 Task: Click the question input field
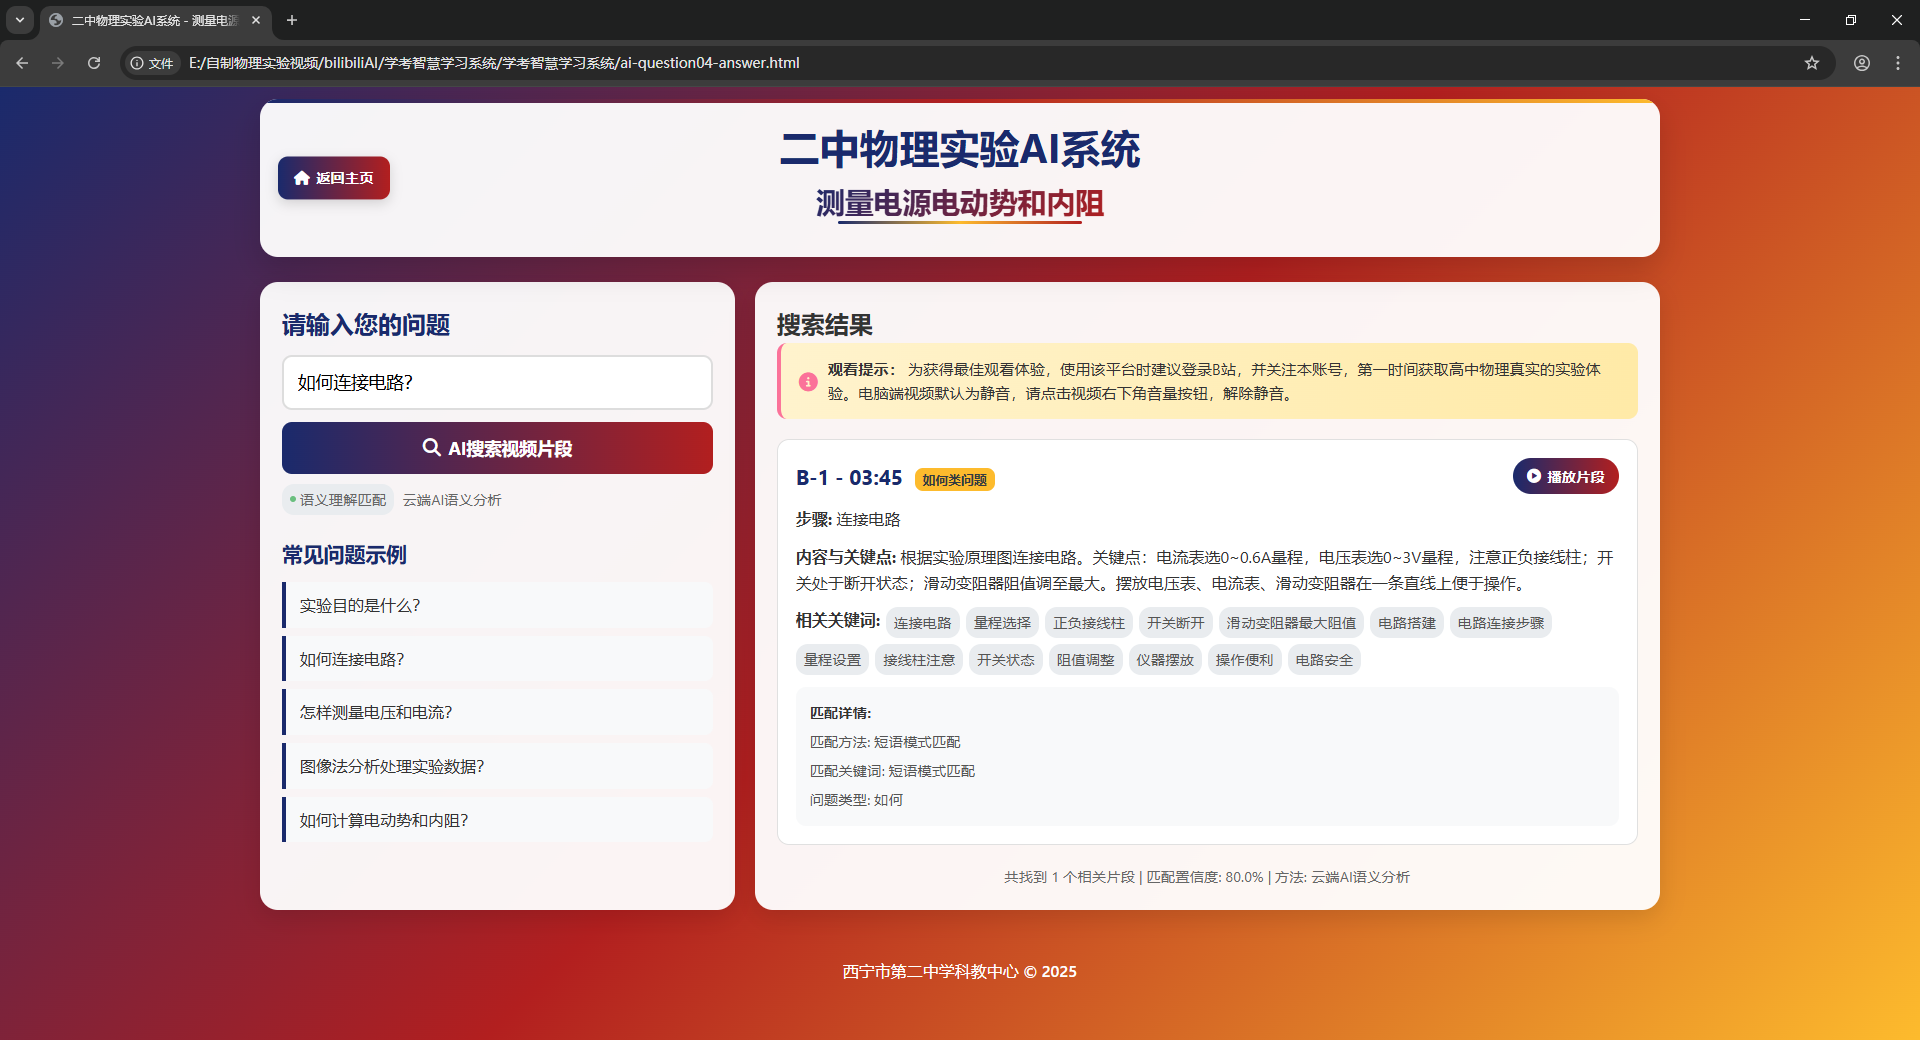pos(497,382)
